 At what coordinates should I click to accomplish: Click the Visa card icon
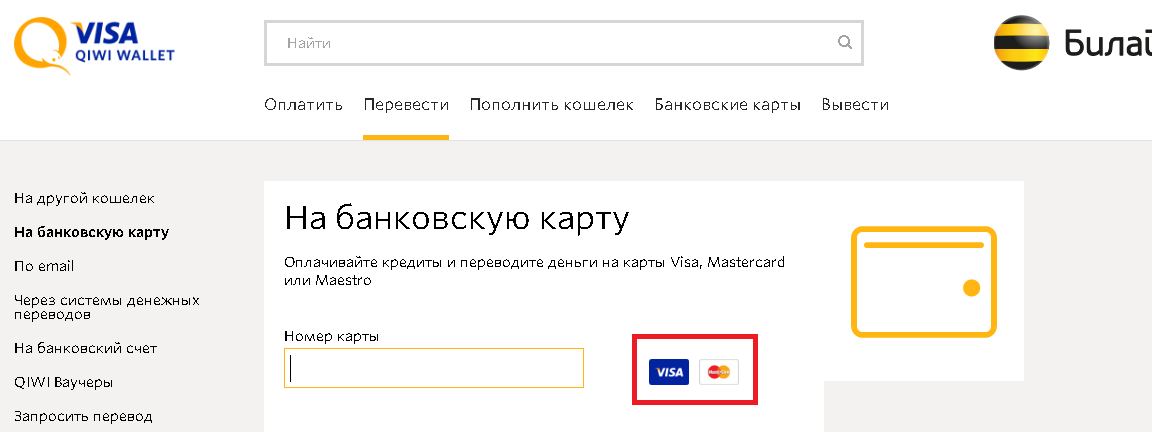tap(668, 372)
